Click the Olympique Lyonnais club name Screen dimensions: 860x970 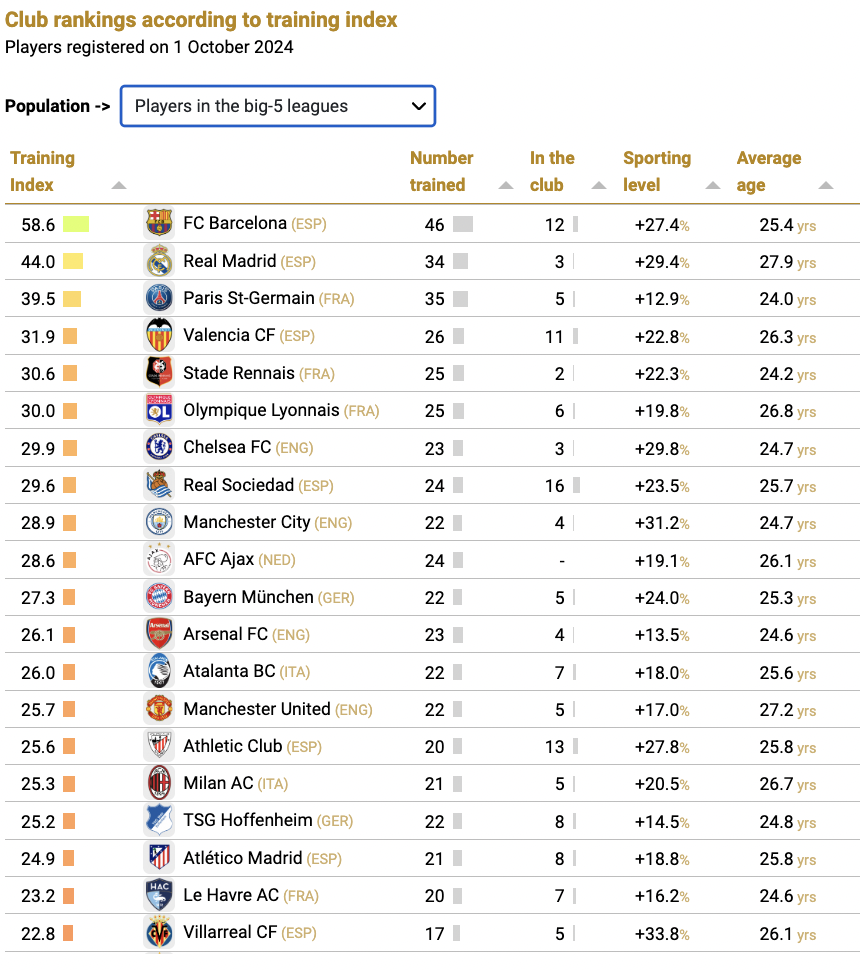[261, 410]
